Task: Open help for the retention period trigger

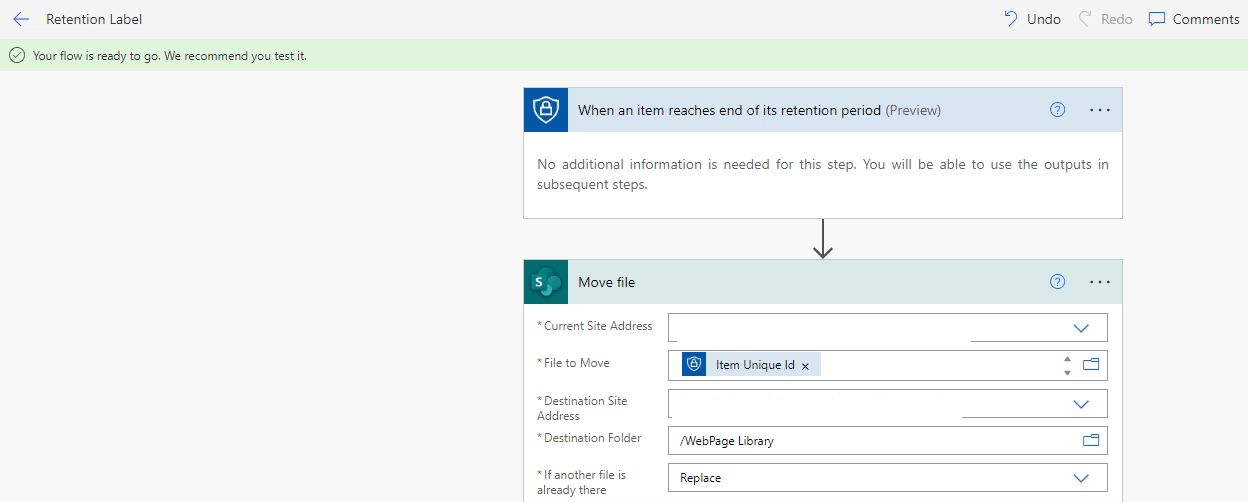Action: tap(1057, 110)
